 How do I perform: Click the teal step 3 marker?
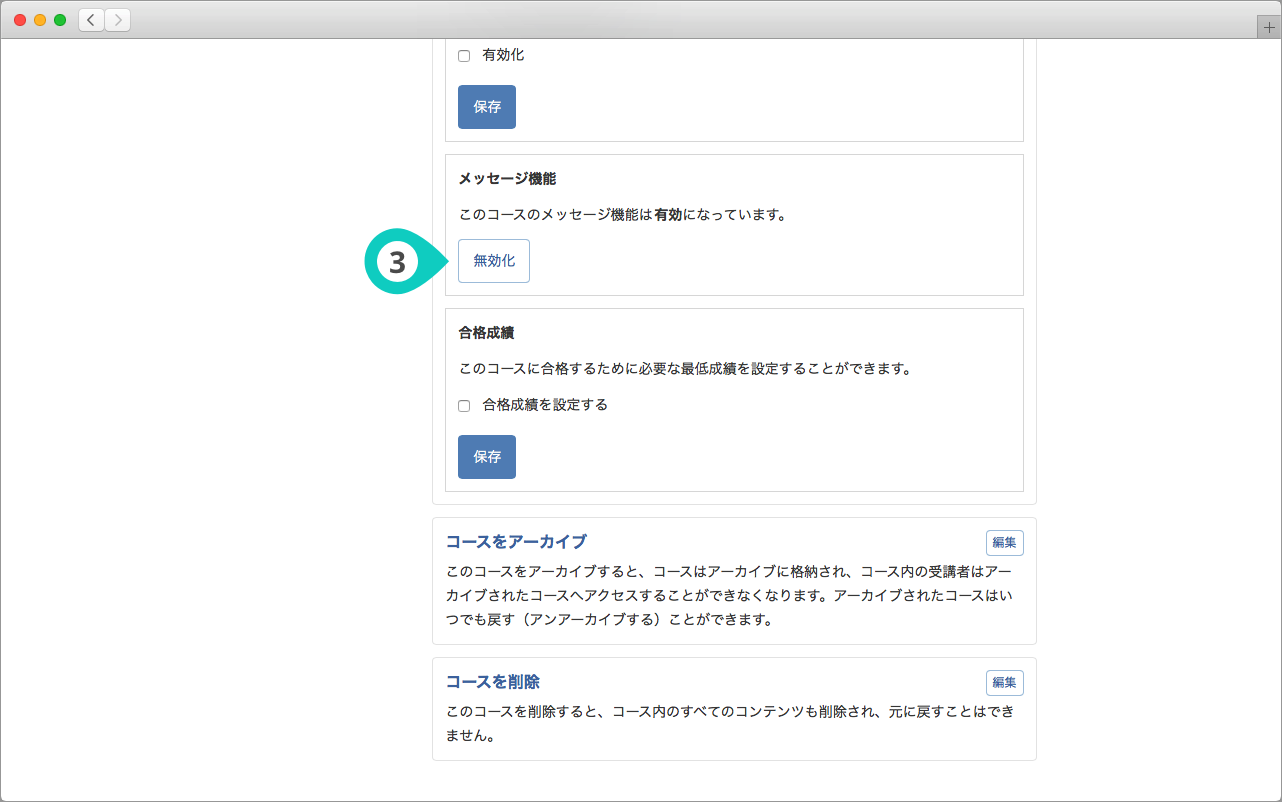click(397, 262)
